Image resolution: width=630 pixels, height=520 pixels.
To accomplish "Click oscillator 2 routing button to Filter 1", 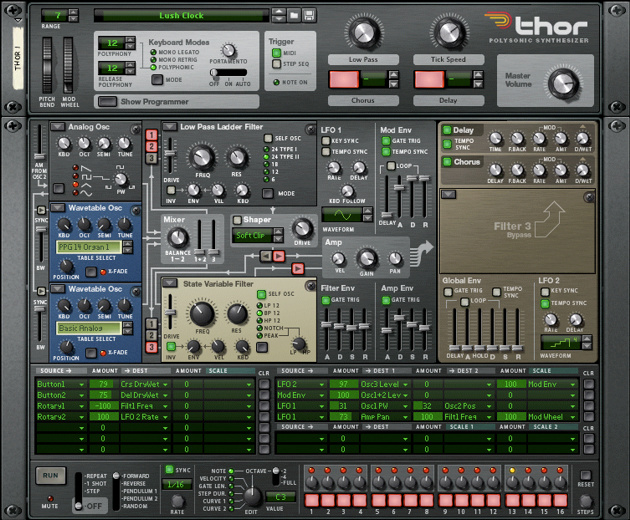I will coord(151,147).
